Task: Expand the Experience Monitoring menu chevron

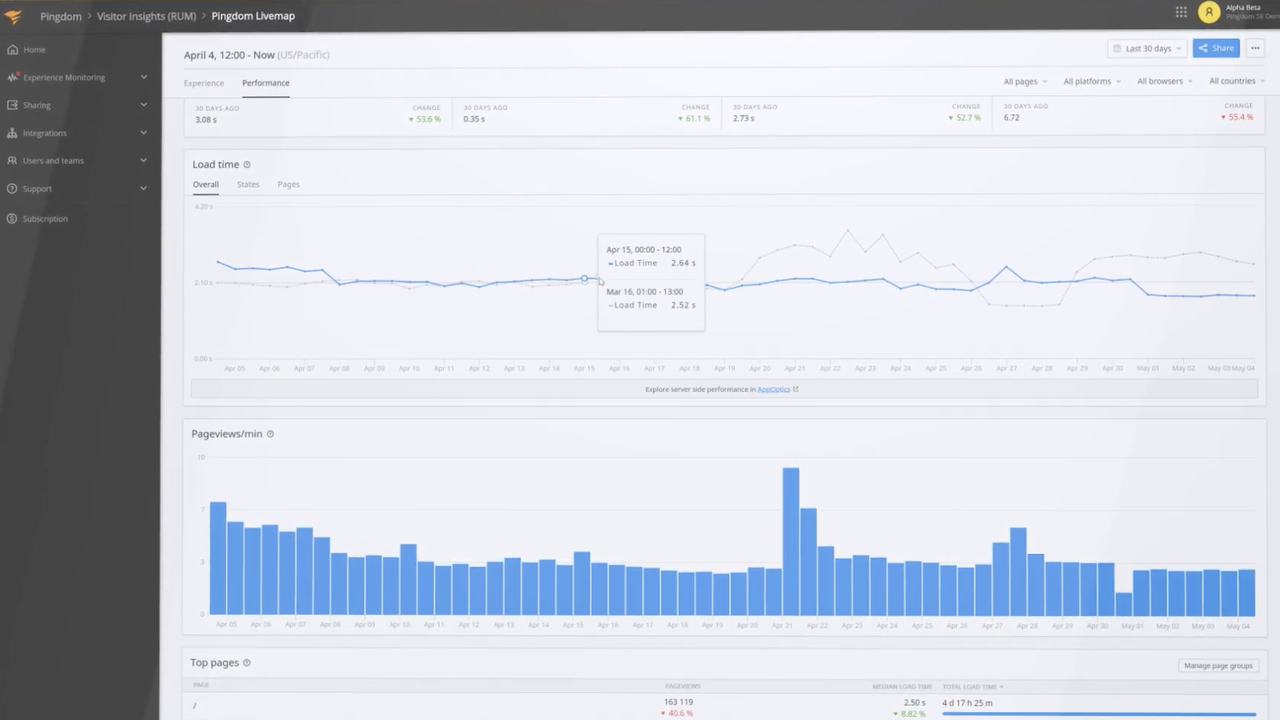Action: point(143,77)
